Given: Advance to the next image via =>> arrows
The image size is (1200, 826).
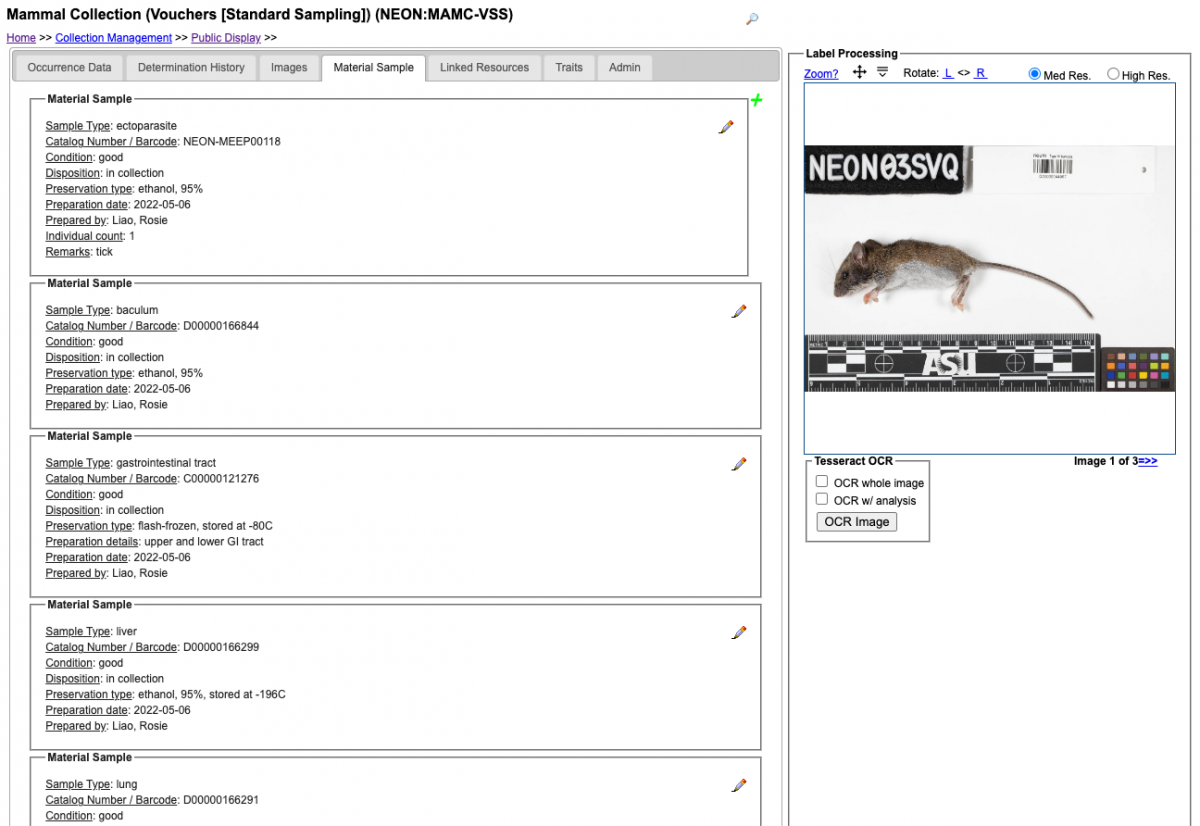Looking at the screenshot, I should click(1146, 460).
